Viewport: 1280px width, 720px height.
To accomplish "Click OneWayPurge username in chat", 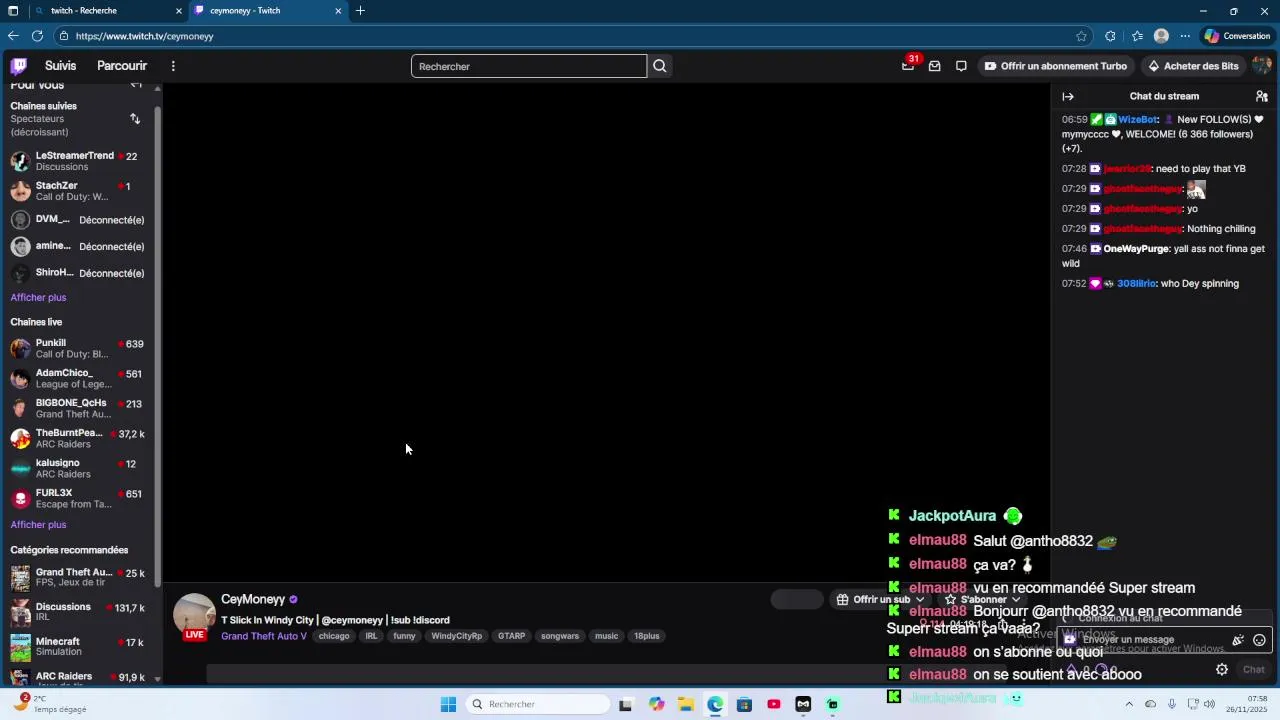I will click(x=1136, y=249).
